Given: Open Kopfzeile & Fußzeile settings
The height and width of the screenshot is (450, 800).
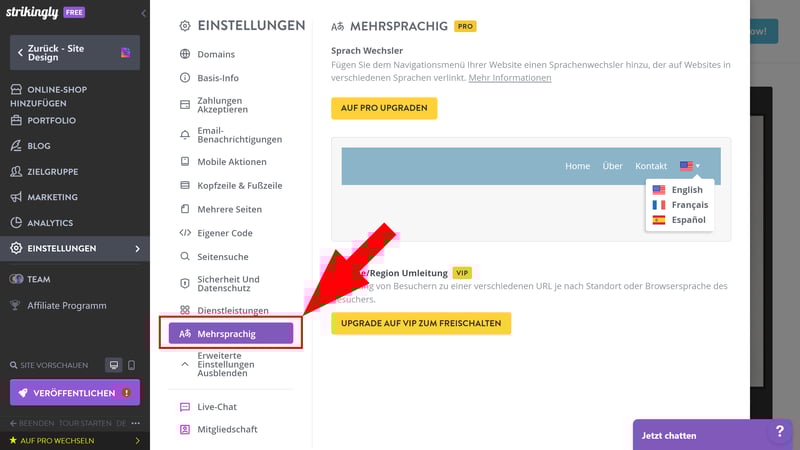Looking at the screenshot, I should point(239,185).
